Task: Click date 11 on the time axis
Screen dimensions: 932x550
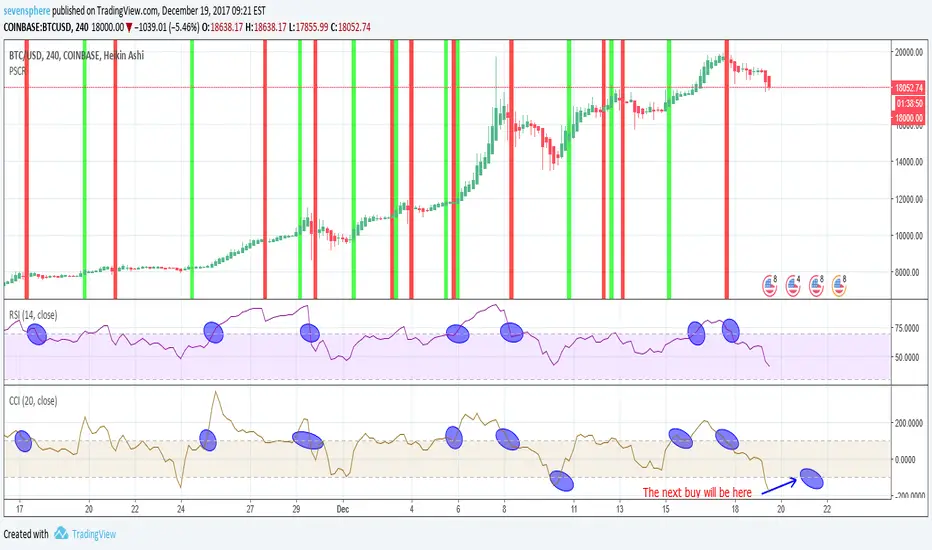Action: click(574, 509)
